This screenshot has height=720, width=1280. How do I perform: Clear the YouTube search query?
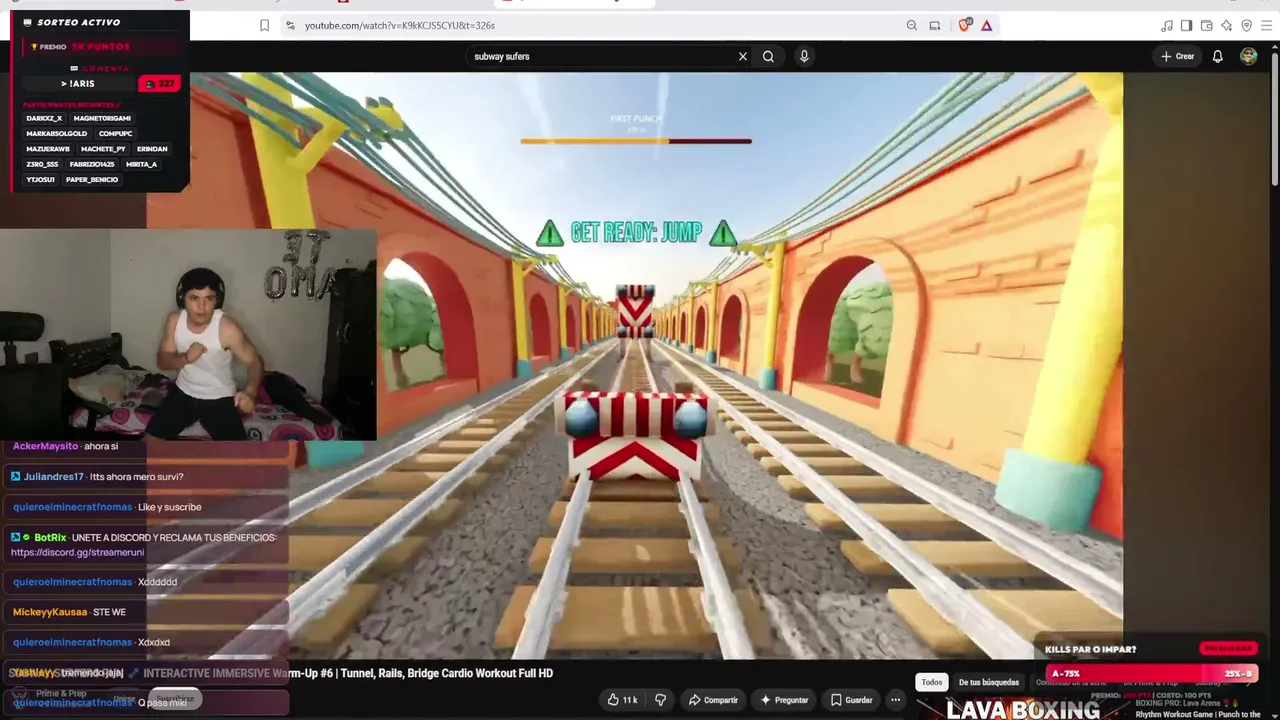click(743, 56)
